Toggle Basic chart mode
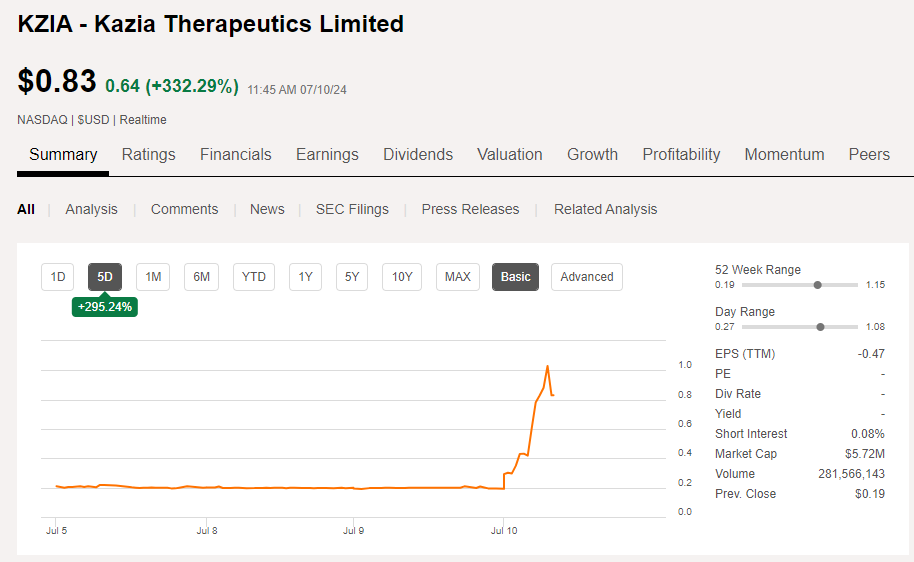This screenshot has height=562, width=914. (x=515, y=277)
